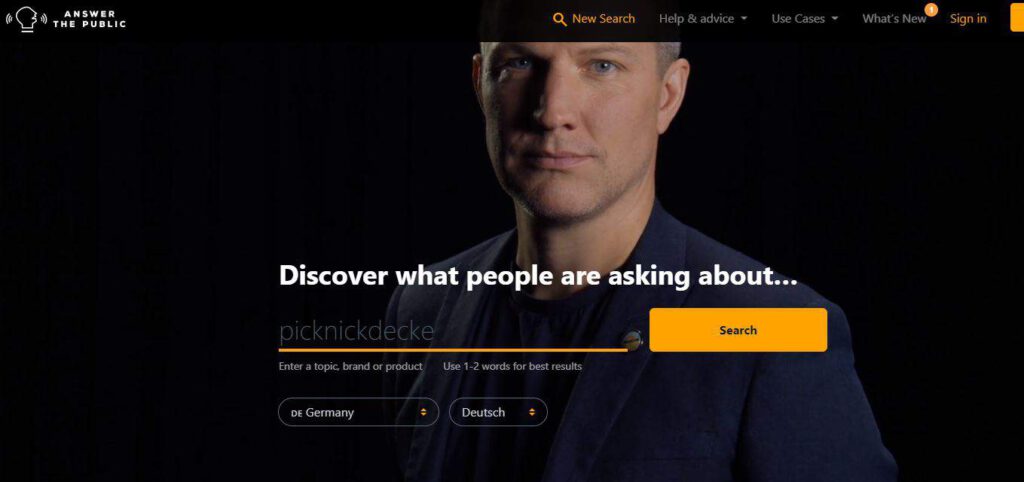Open the Sign in link
1024x482 pixels.
tap(968, 19)
